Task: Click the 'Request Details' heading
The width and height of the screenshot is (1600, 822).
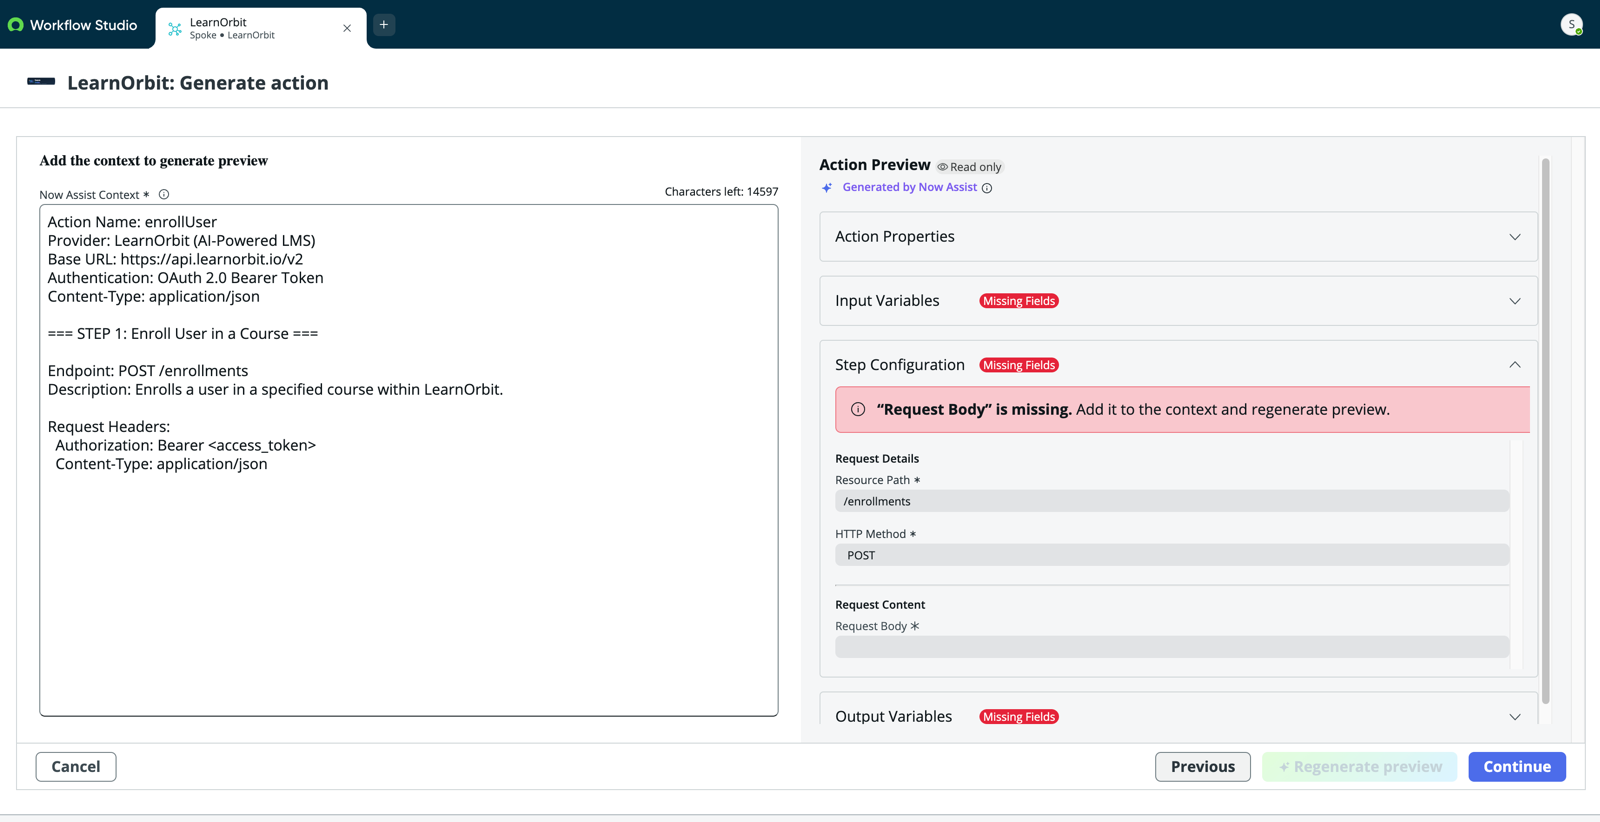Action: (877, 459)
